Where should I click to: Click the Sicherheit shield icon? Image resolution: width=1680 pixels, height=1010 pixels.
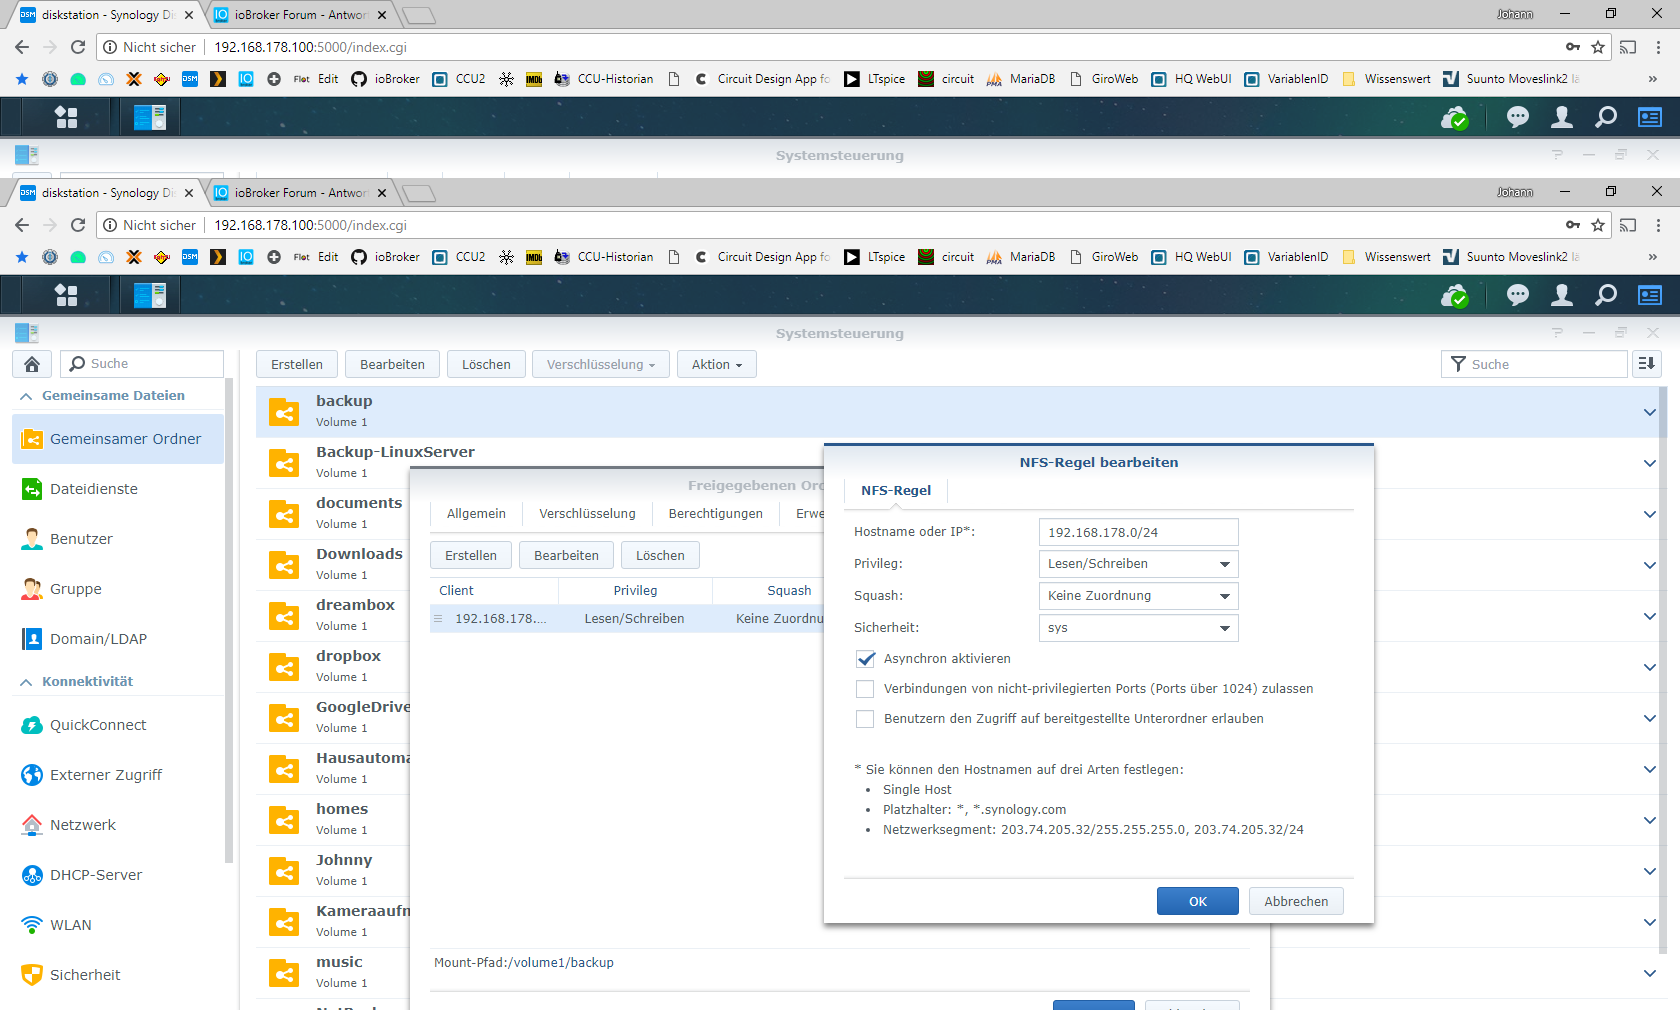click(x=32, y=975)
